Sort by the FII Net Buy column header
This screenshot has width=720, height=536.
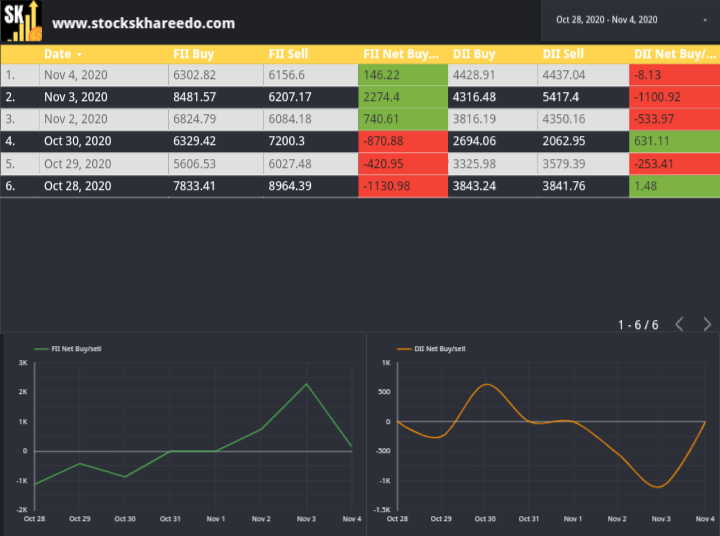(x=401, y=54)
